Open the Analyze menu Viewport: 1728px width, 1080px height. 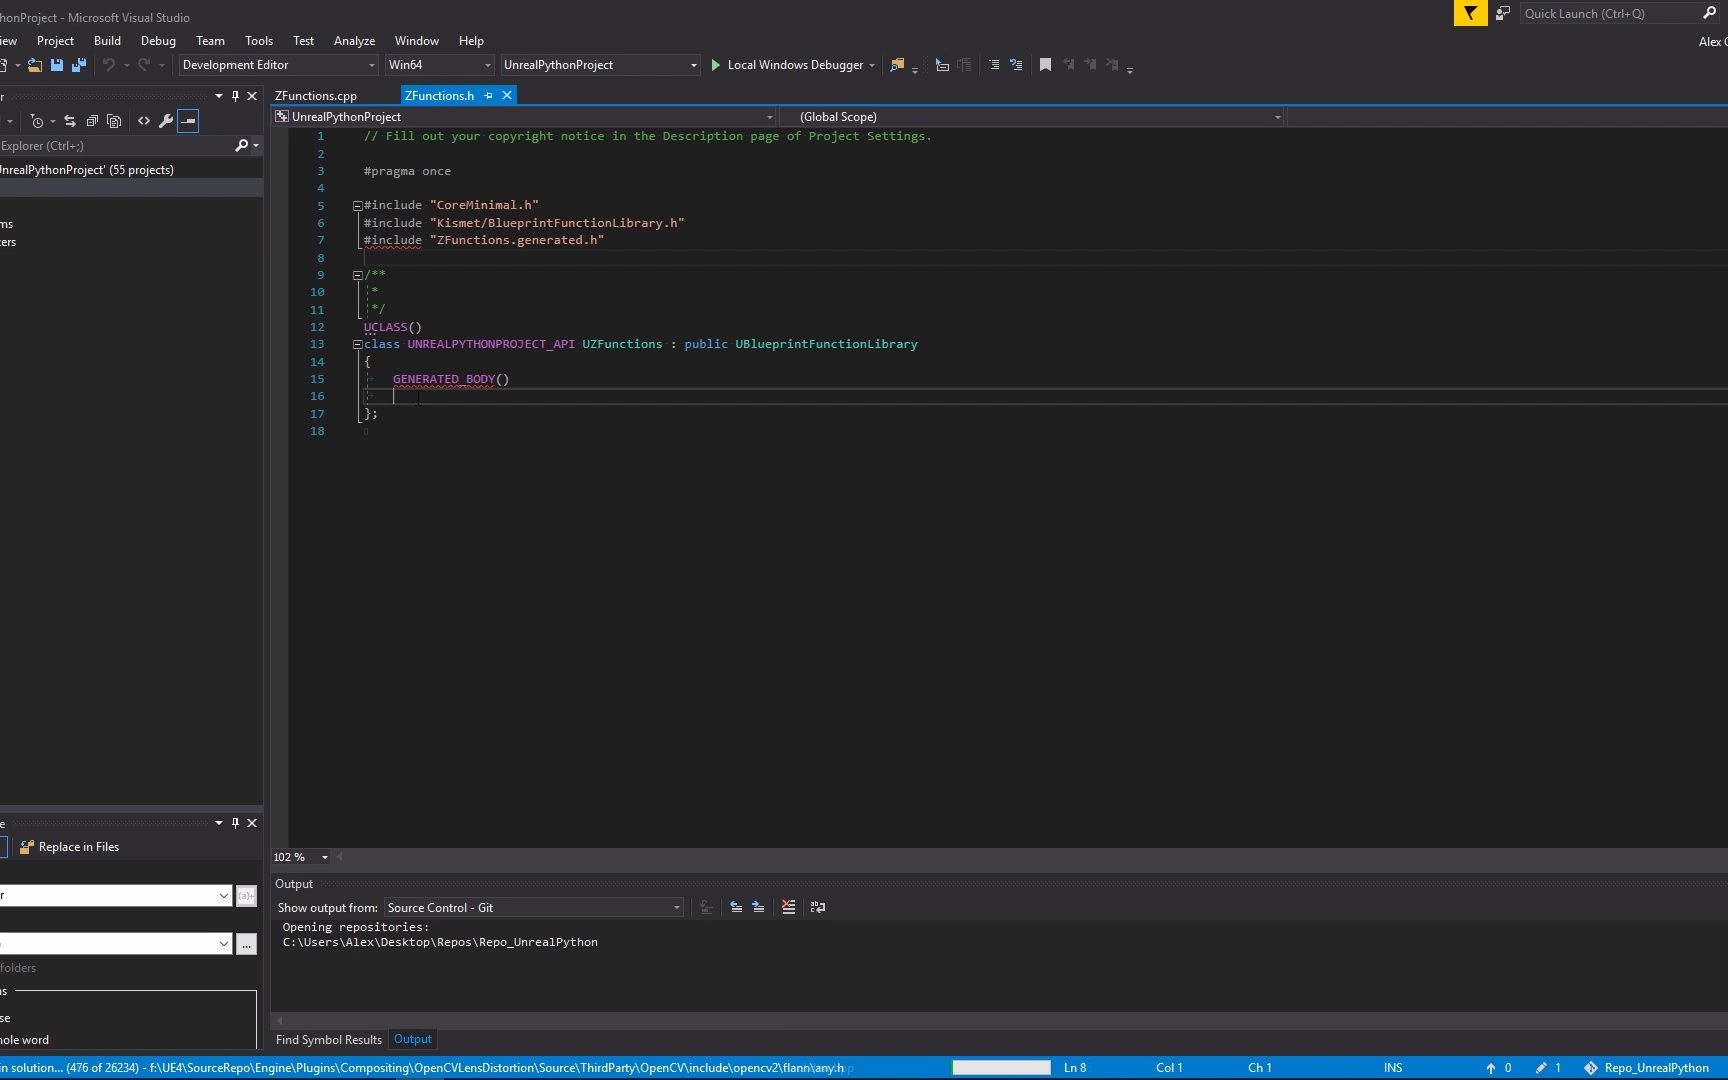(x=354, y=41)
